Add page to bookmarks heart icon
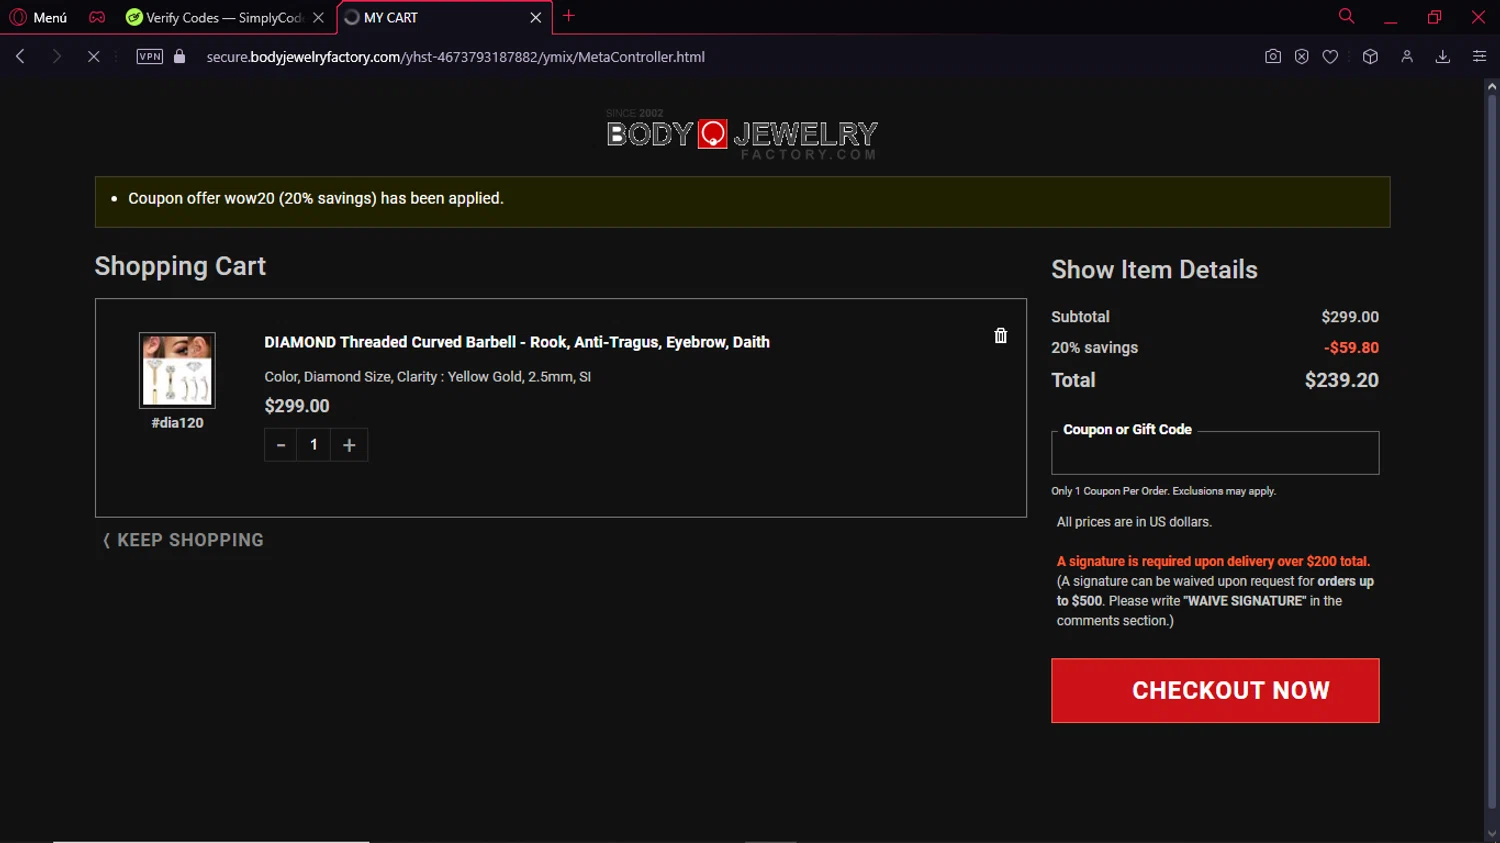The height and width of the screenshot is (843, 1500). click(x=1330, y=57)
